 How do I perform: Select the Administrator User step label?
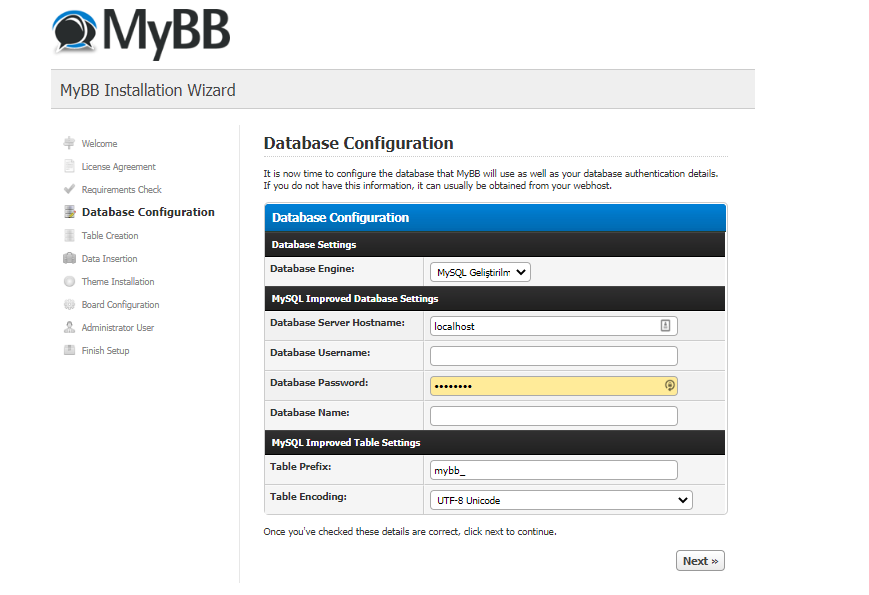117,327
